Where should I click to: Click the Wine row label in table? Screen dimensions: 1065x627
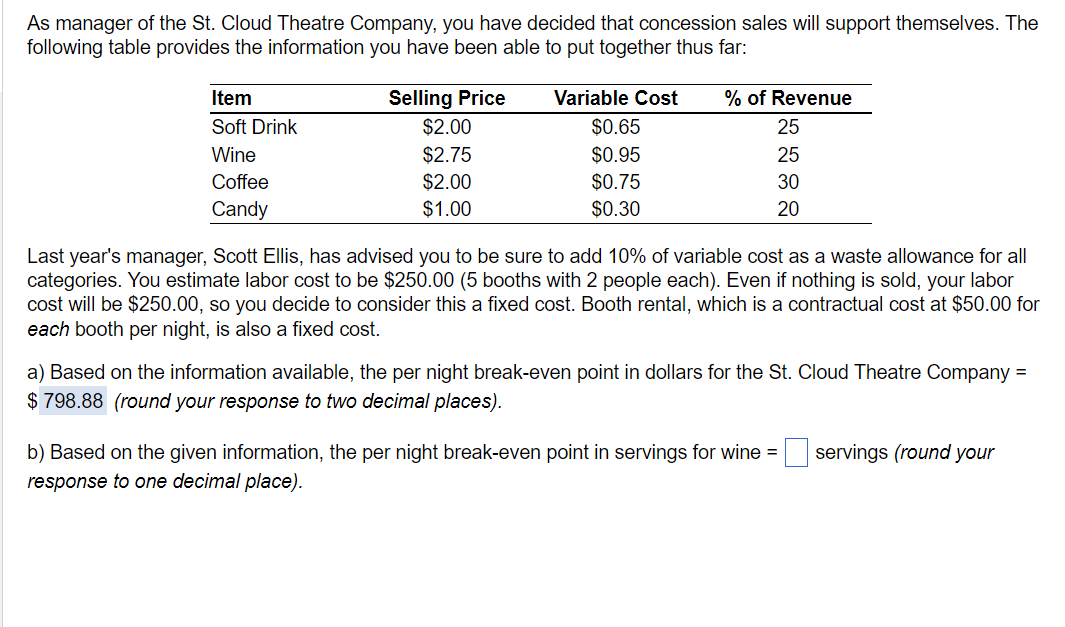click(x=234, y=155)
